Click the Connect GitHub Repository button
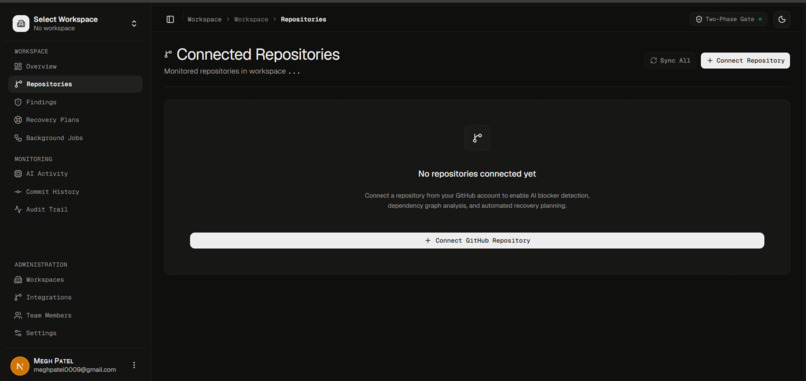The image size is (806, 381). tap(477, 241)
